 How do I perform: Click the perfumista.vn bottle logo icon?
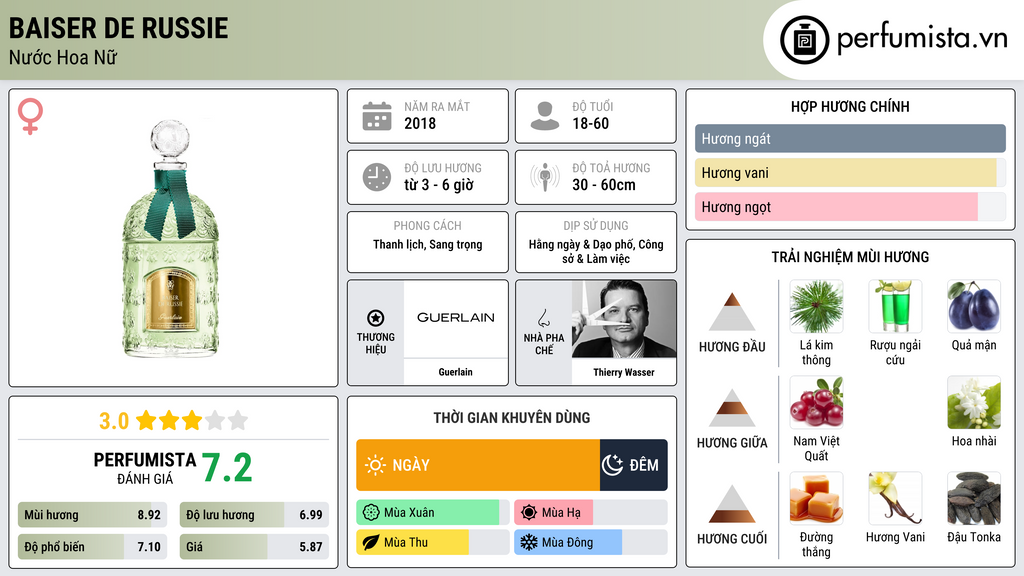804,39
